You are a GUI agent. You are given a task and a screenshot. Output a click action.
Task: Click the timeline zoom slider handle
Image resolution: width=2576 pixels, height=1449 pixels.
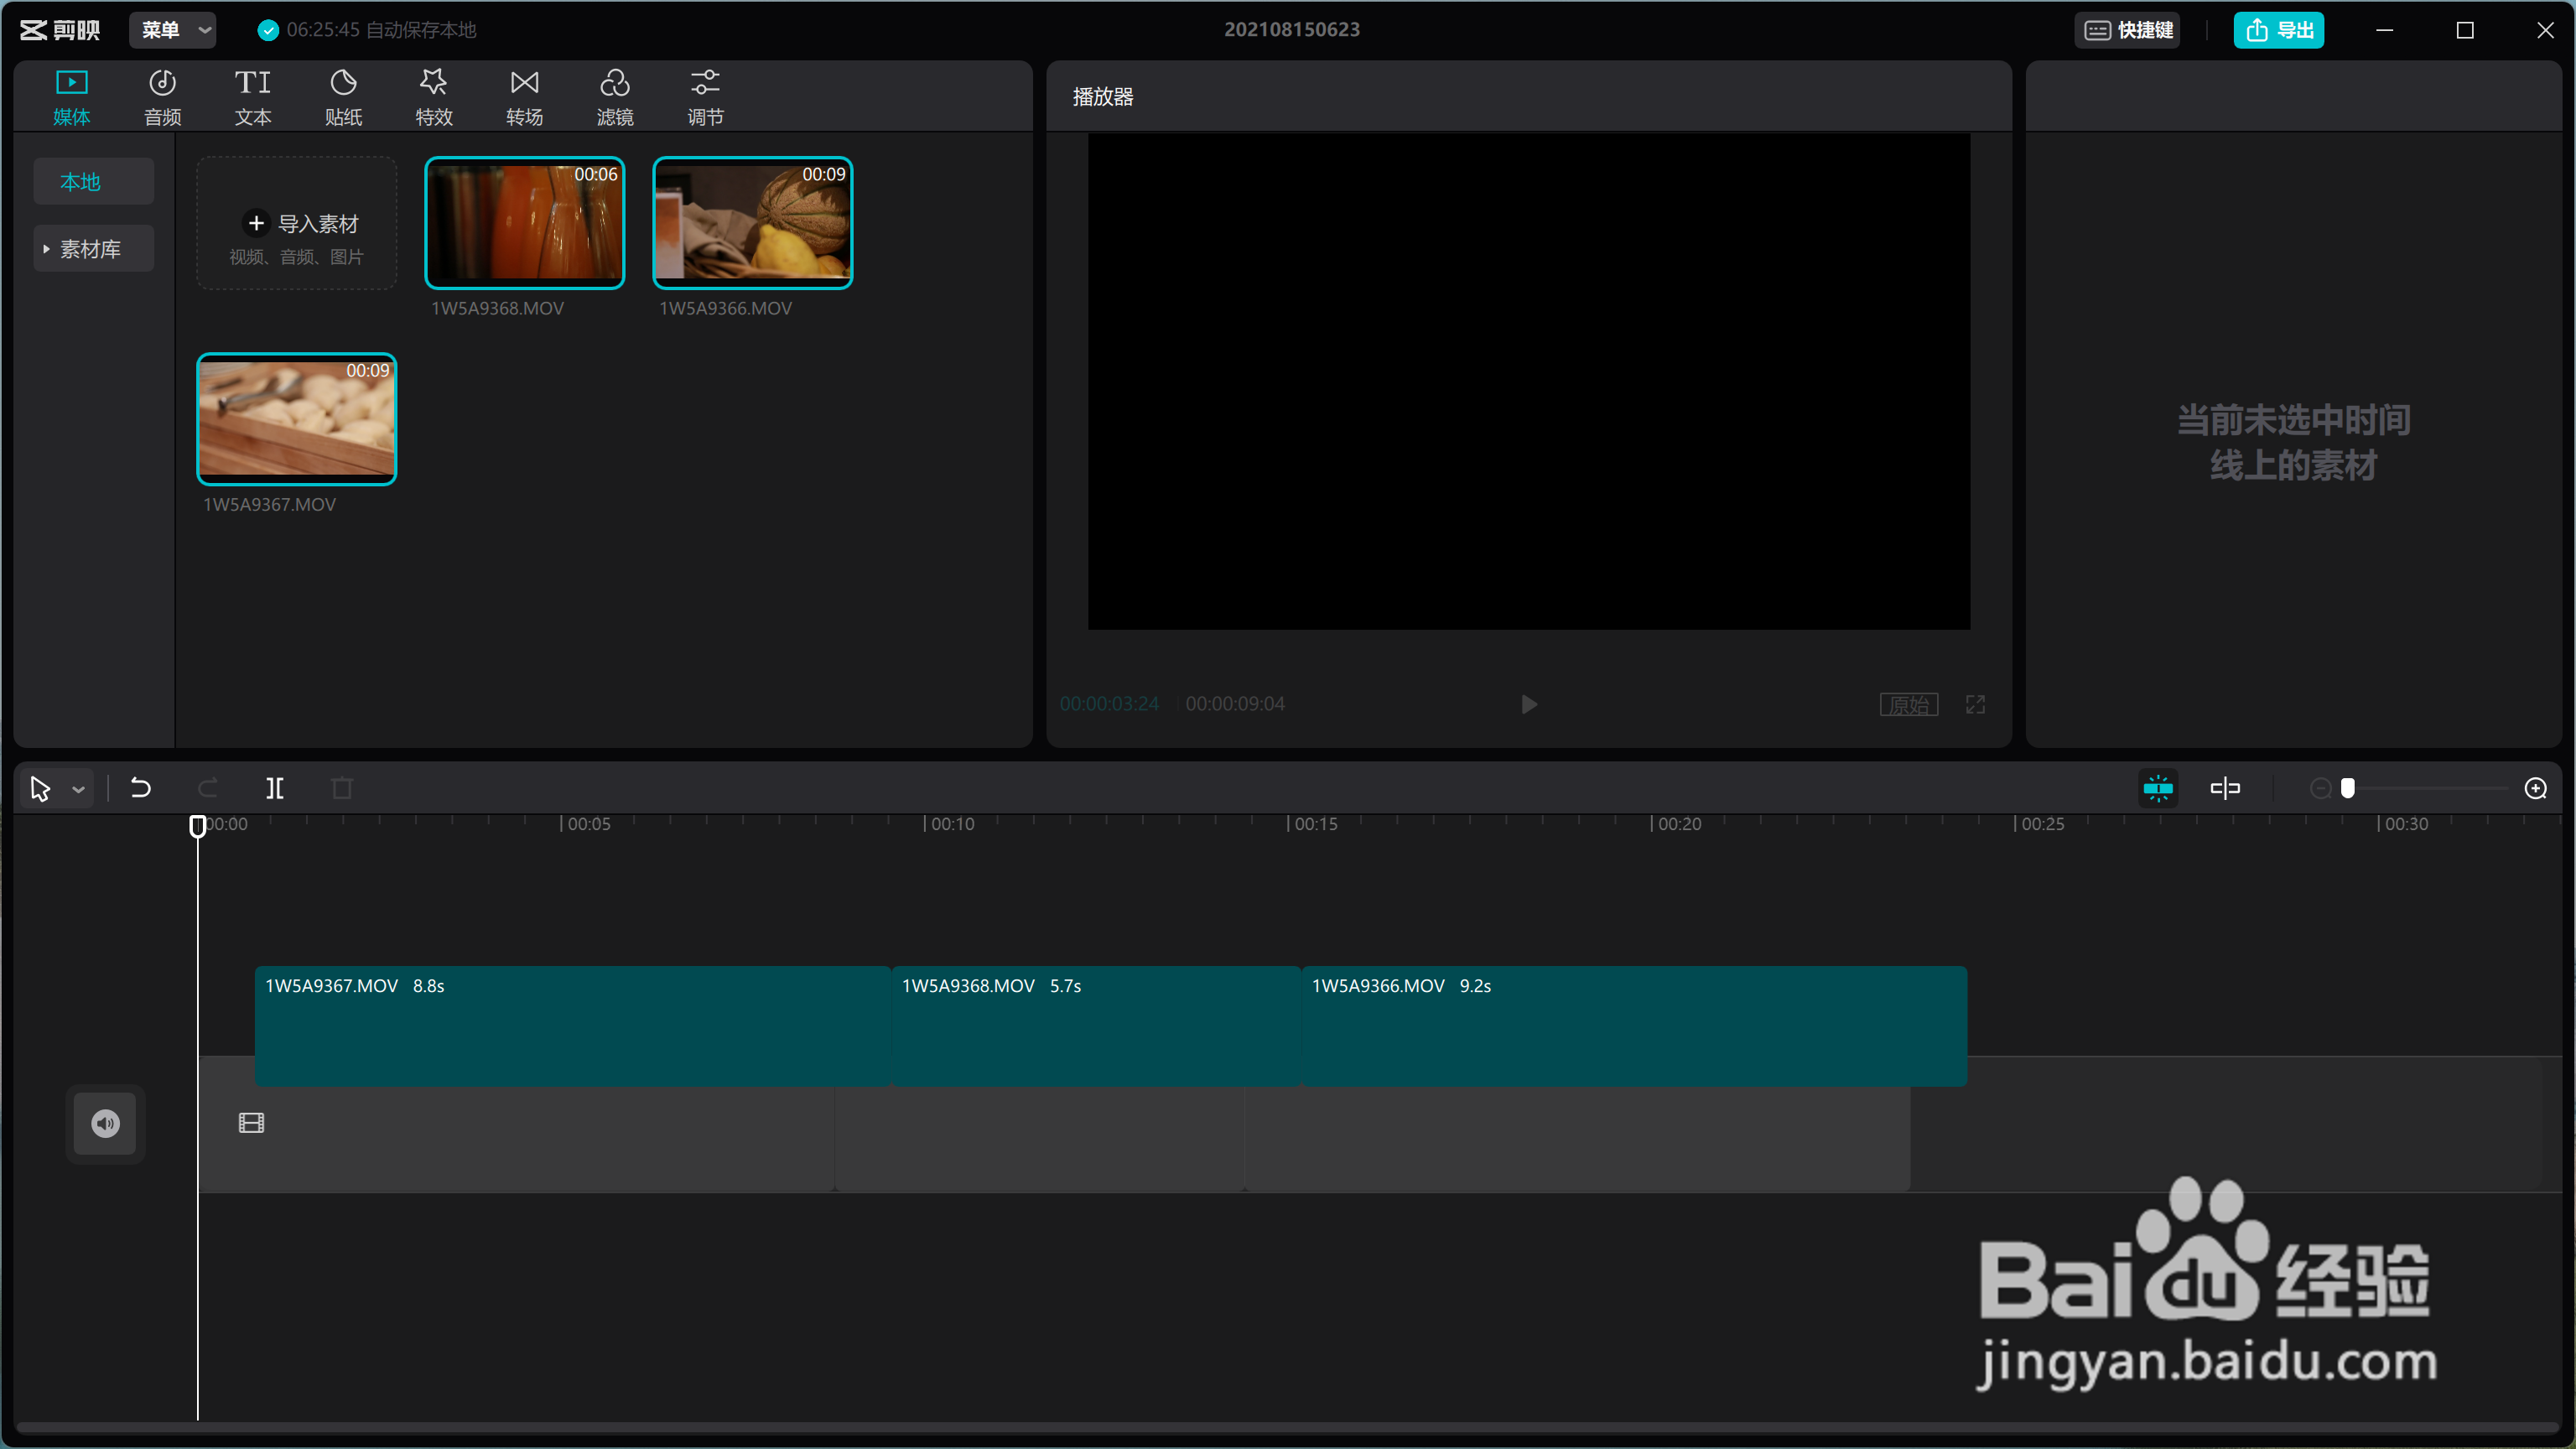coord(2348,788)
